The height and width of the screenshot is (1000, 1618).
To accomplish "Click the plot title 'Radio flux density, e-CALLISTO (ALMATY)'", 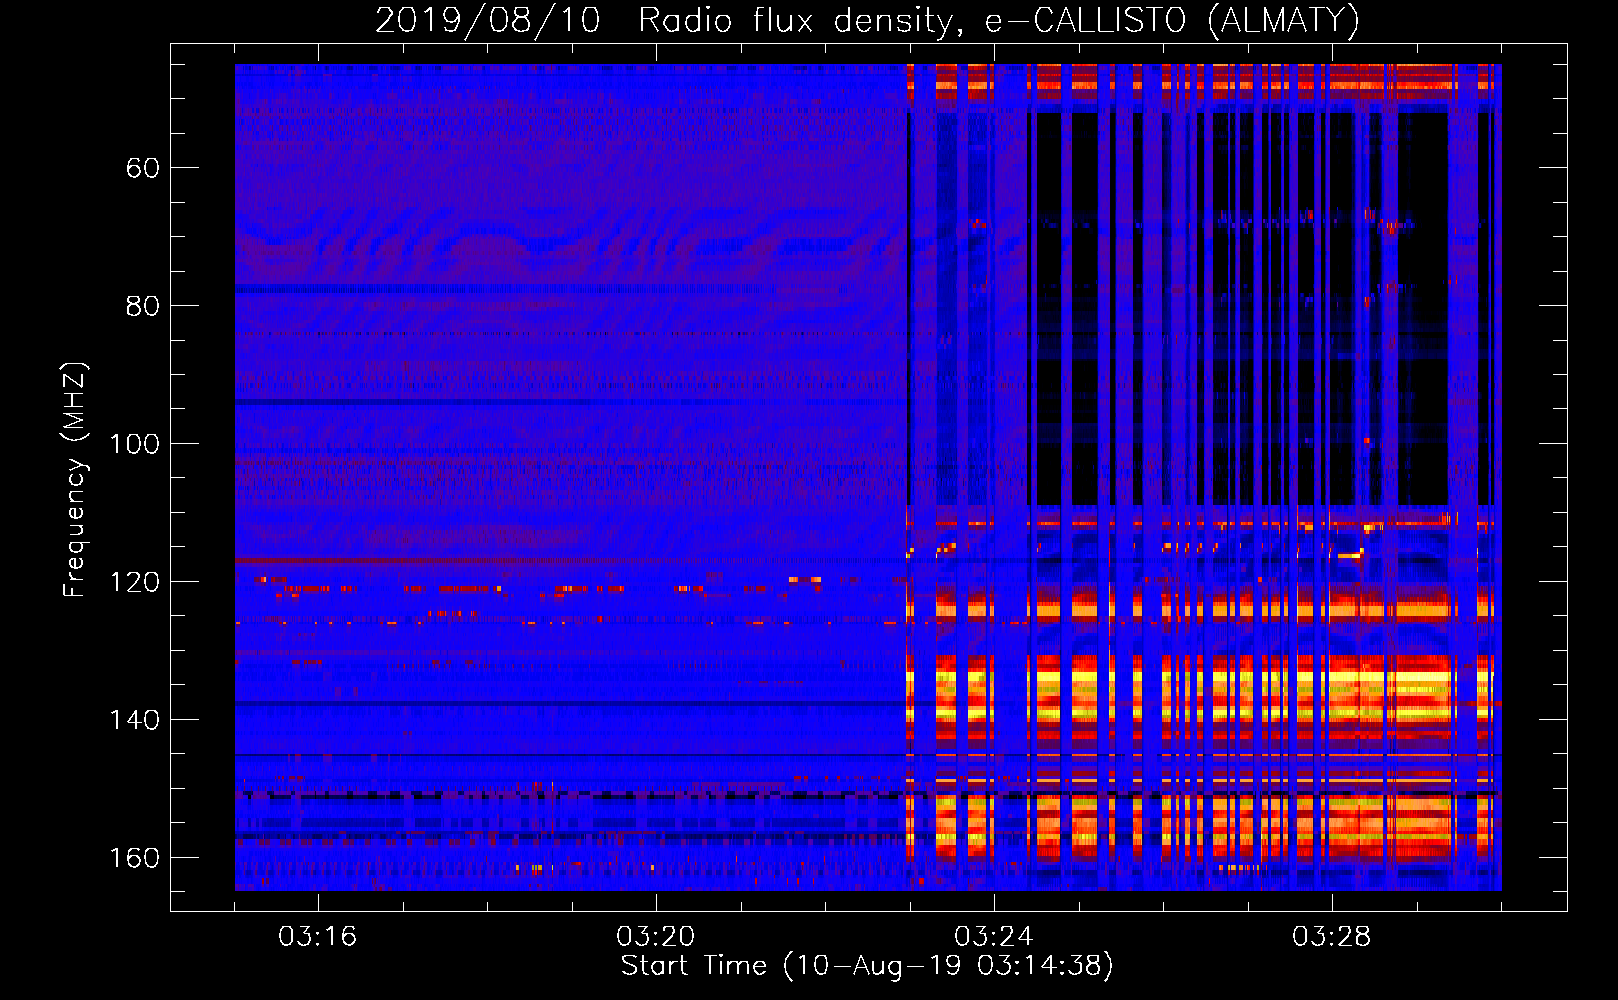I will click(x=999, y=21).
